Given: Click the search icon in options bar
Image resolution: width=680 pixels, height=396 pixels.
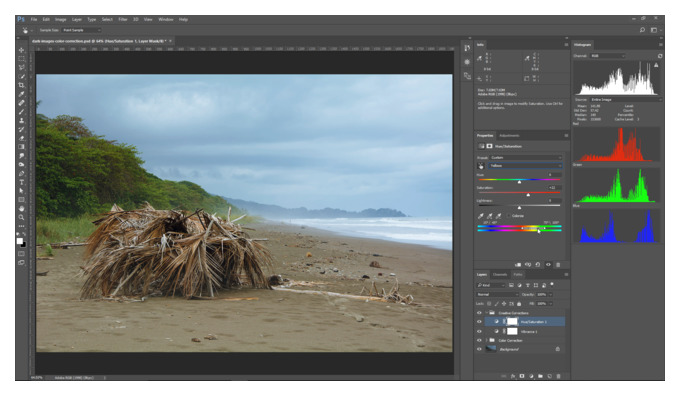Looking at the screenshot, I should tap(642, 30).
